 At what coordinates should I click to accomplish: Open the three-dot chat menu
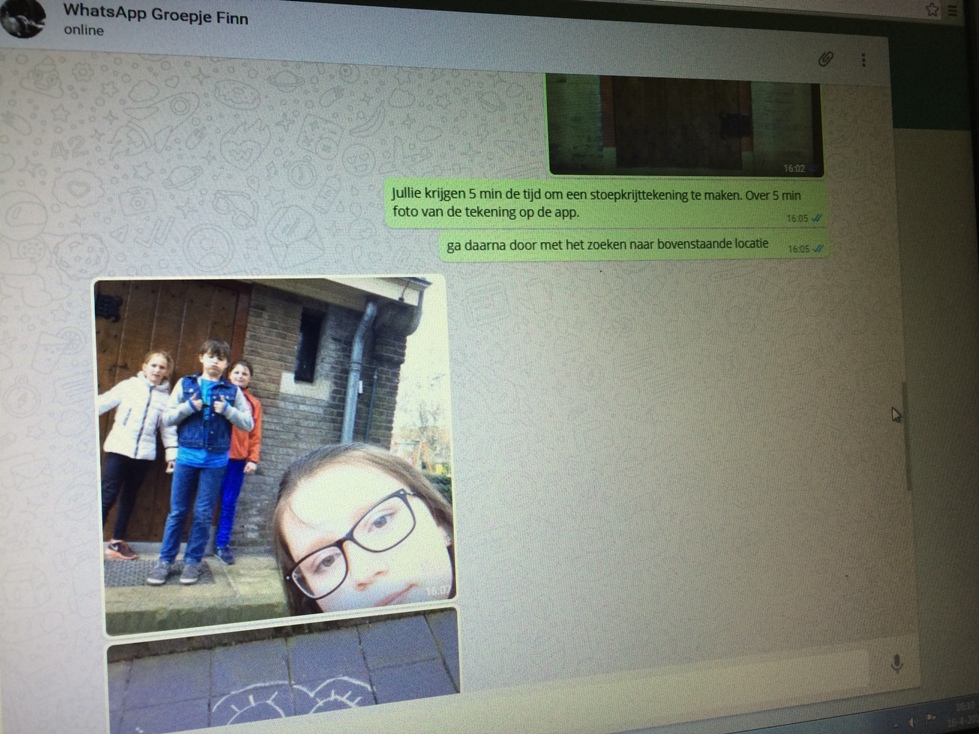click(863, 60)
